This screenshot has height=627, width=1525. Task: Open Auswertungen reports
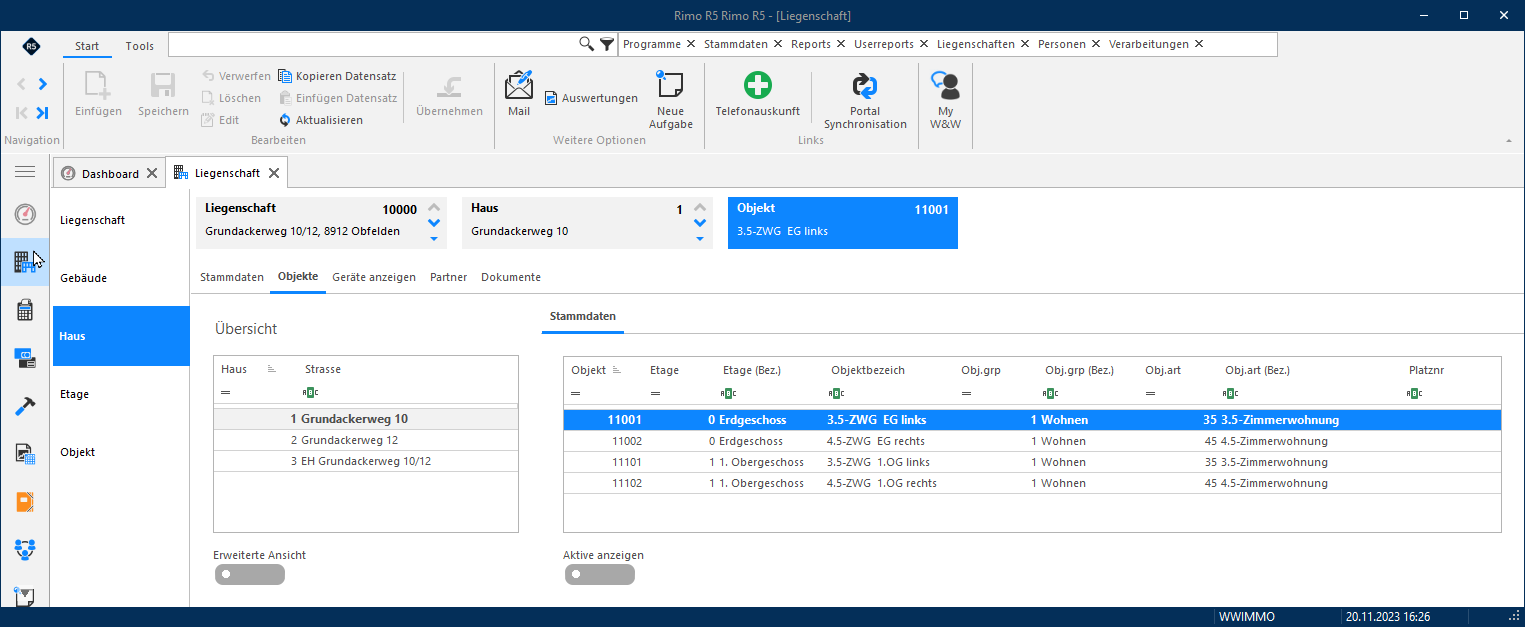click(x=591, y=98)
